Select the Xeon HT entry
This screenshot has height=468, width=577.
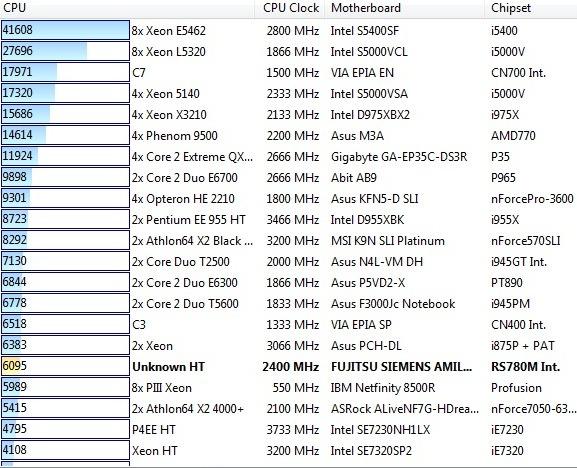click(x=155, y=450)
